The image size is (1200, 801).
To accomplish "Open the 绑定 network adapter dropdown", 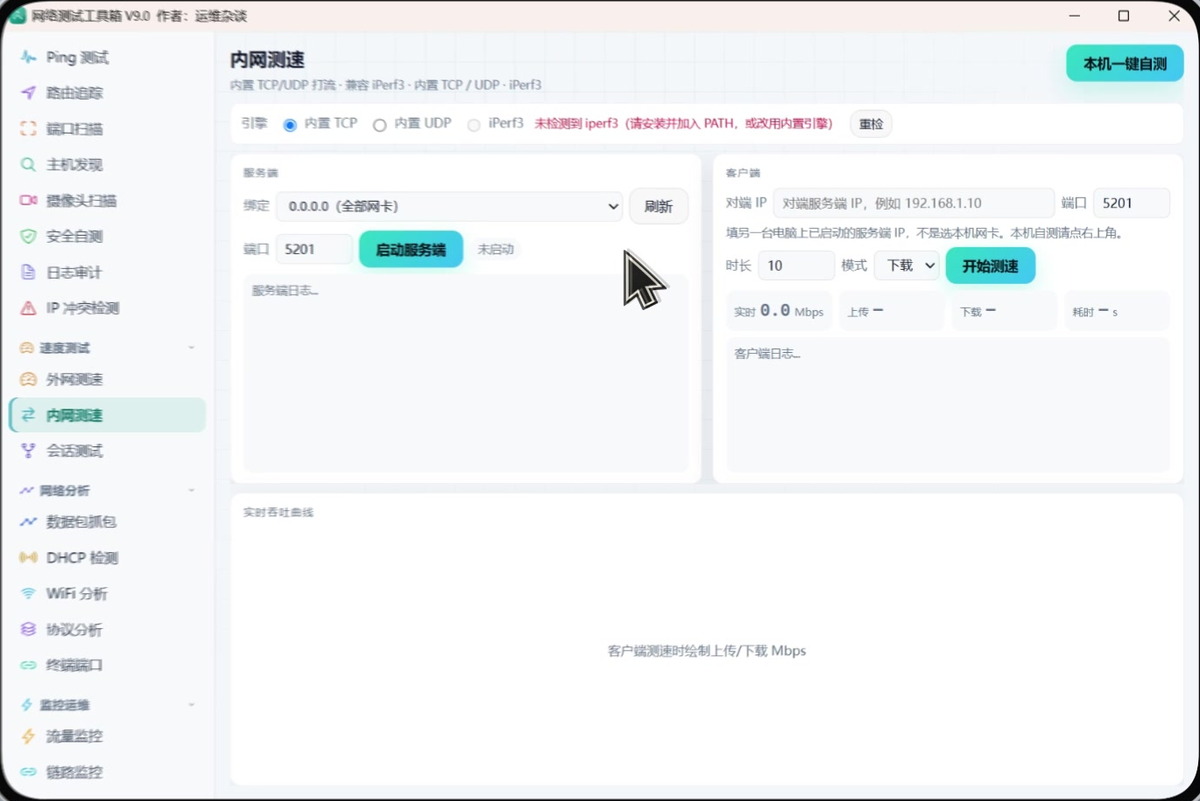I will tap(449, 207).
